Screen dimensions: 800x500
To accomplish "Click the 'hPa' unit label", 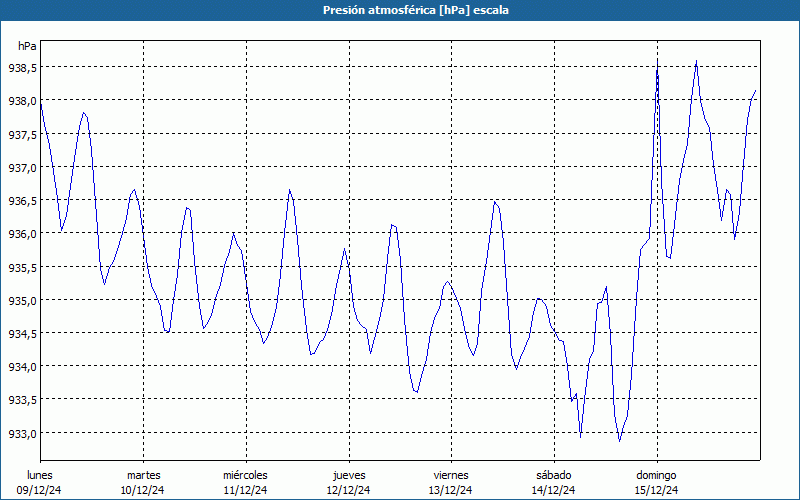I will tap(27, 46).
